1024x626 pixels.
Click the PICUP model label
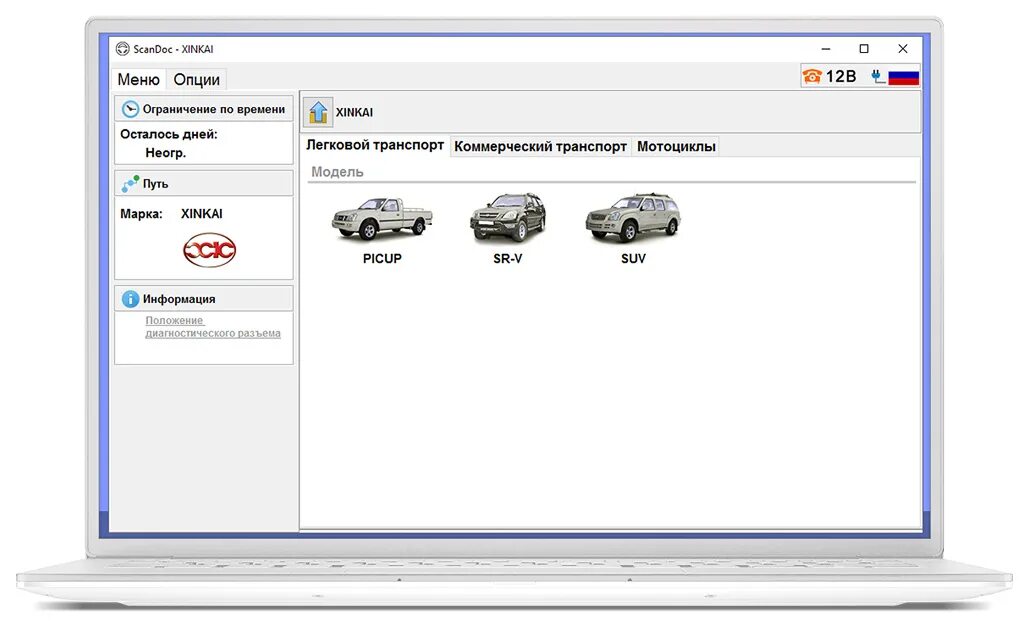382,258
